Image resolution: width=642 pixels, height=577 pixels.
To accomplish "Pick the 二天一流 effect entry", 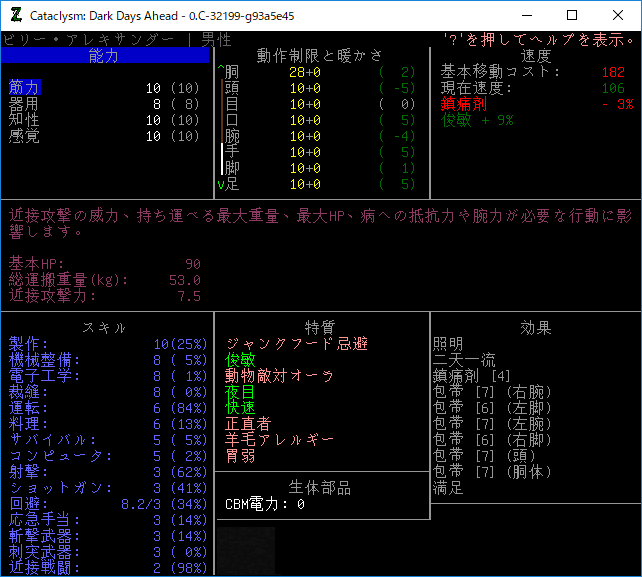I will coord(464,360).
